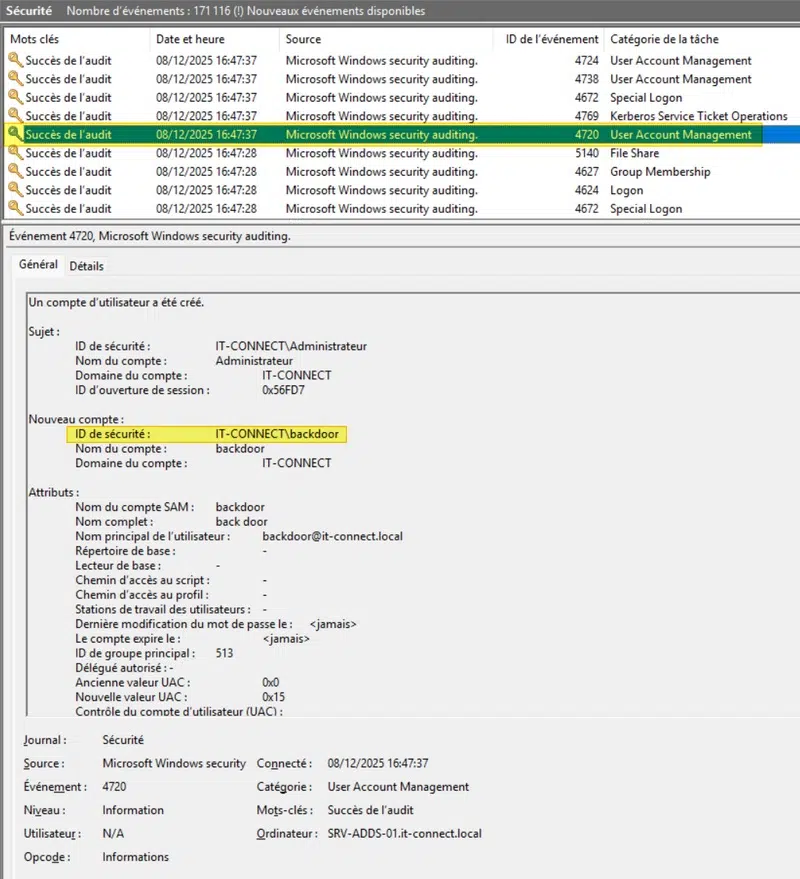Sort events by Date et heure header

[190, 39]
